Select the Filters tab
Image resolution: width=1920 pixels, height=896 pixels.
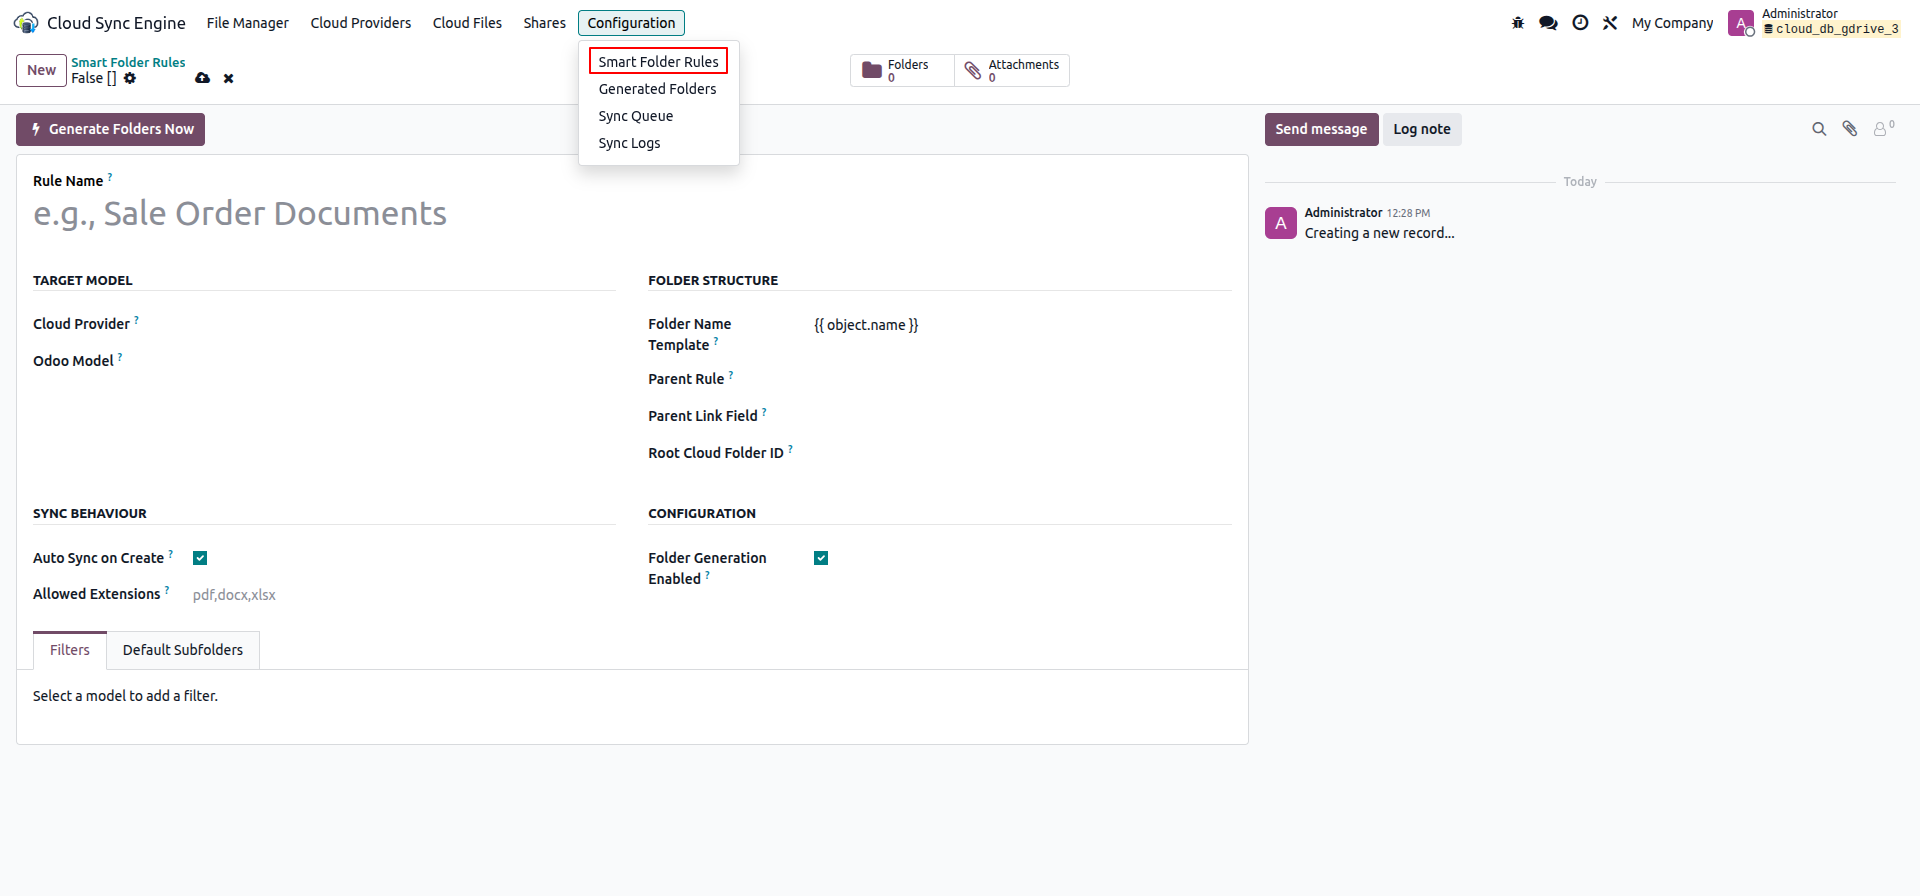point(70,650)
